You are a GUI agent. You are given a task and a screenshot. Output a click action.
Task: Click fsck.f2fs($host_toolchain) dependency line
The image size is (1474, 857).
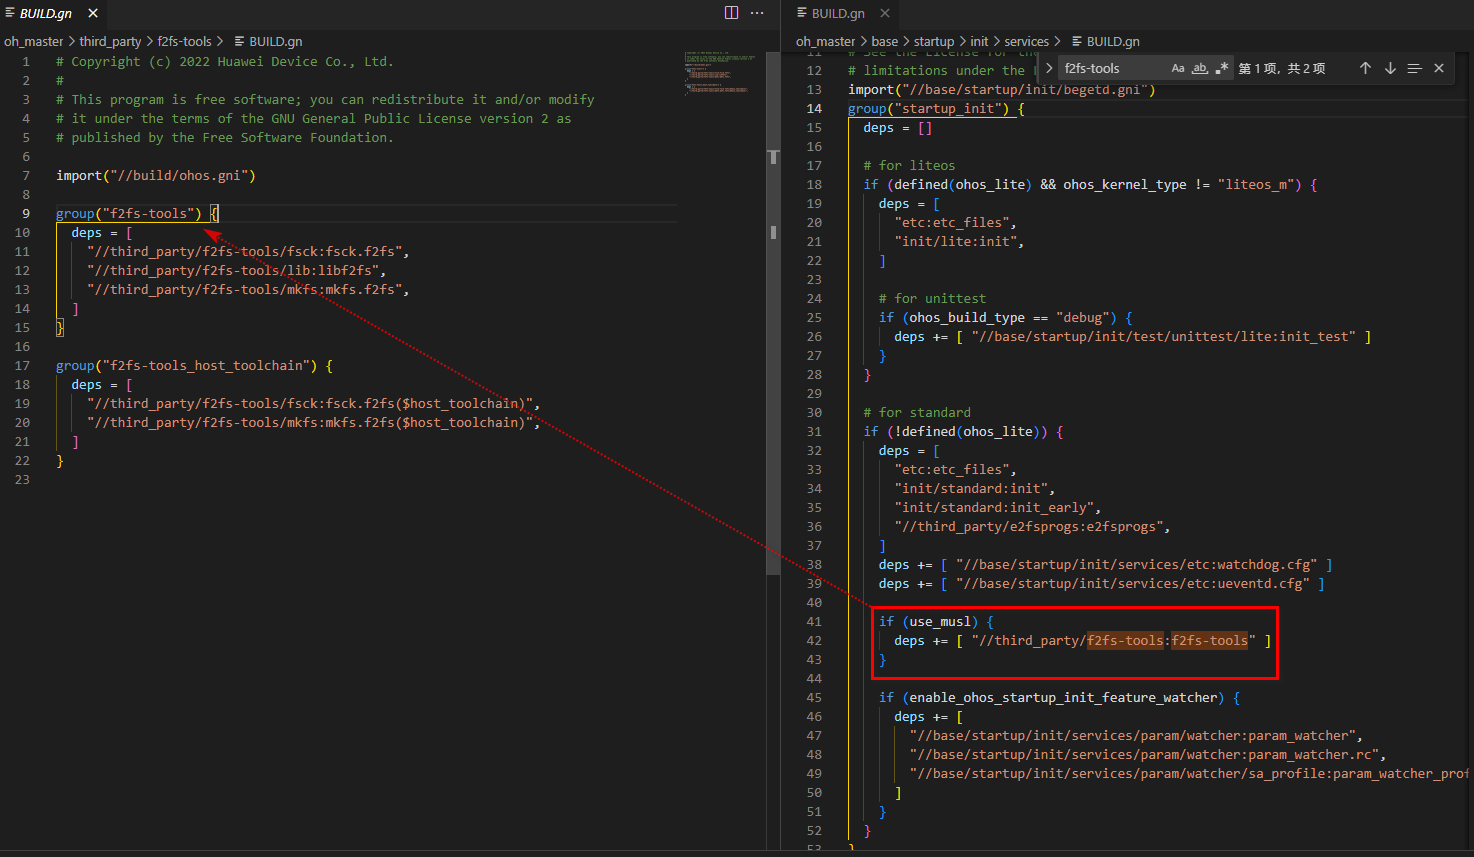click(313, 403)
